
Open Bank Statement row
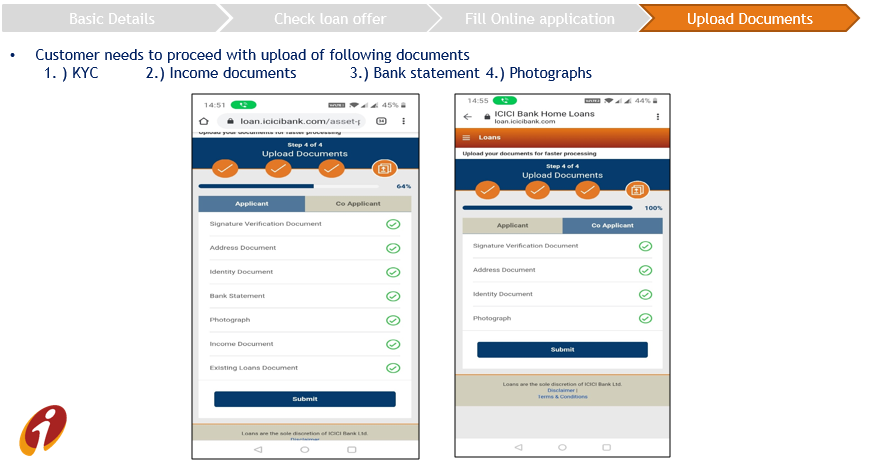(x=305, y=296)
